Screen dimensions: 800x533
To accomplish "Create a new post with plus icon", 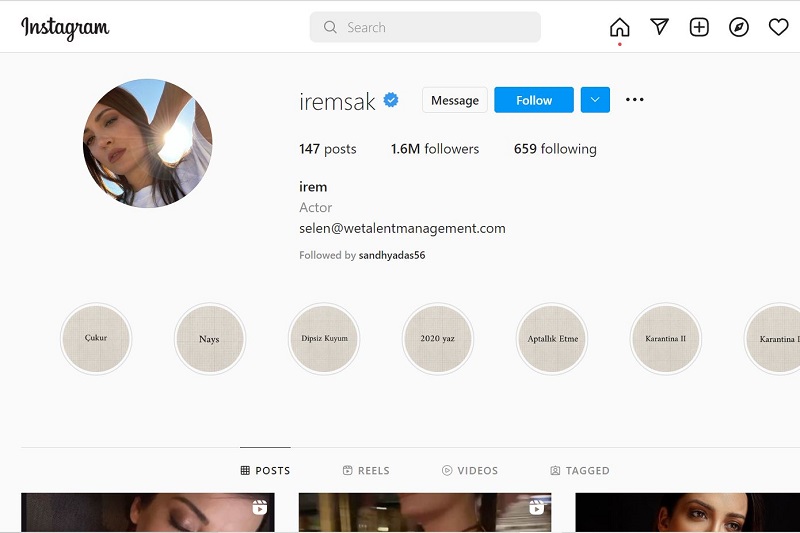I will [x=699, y=27].
